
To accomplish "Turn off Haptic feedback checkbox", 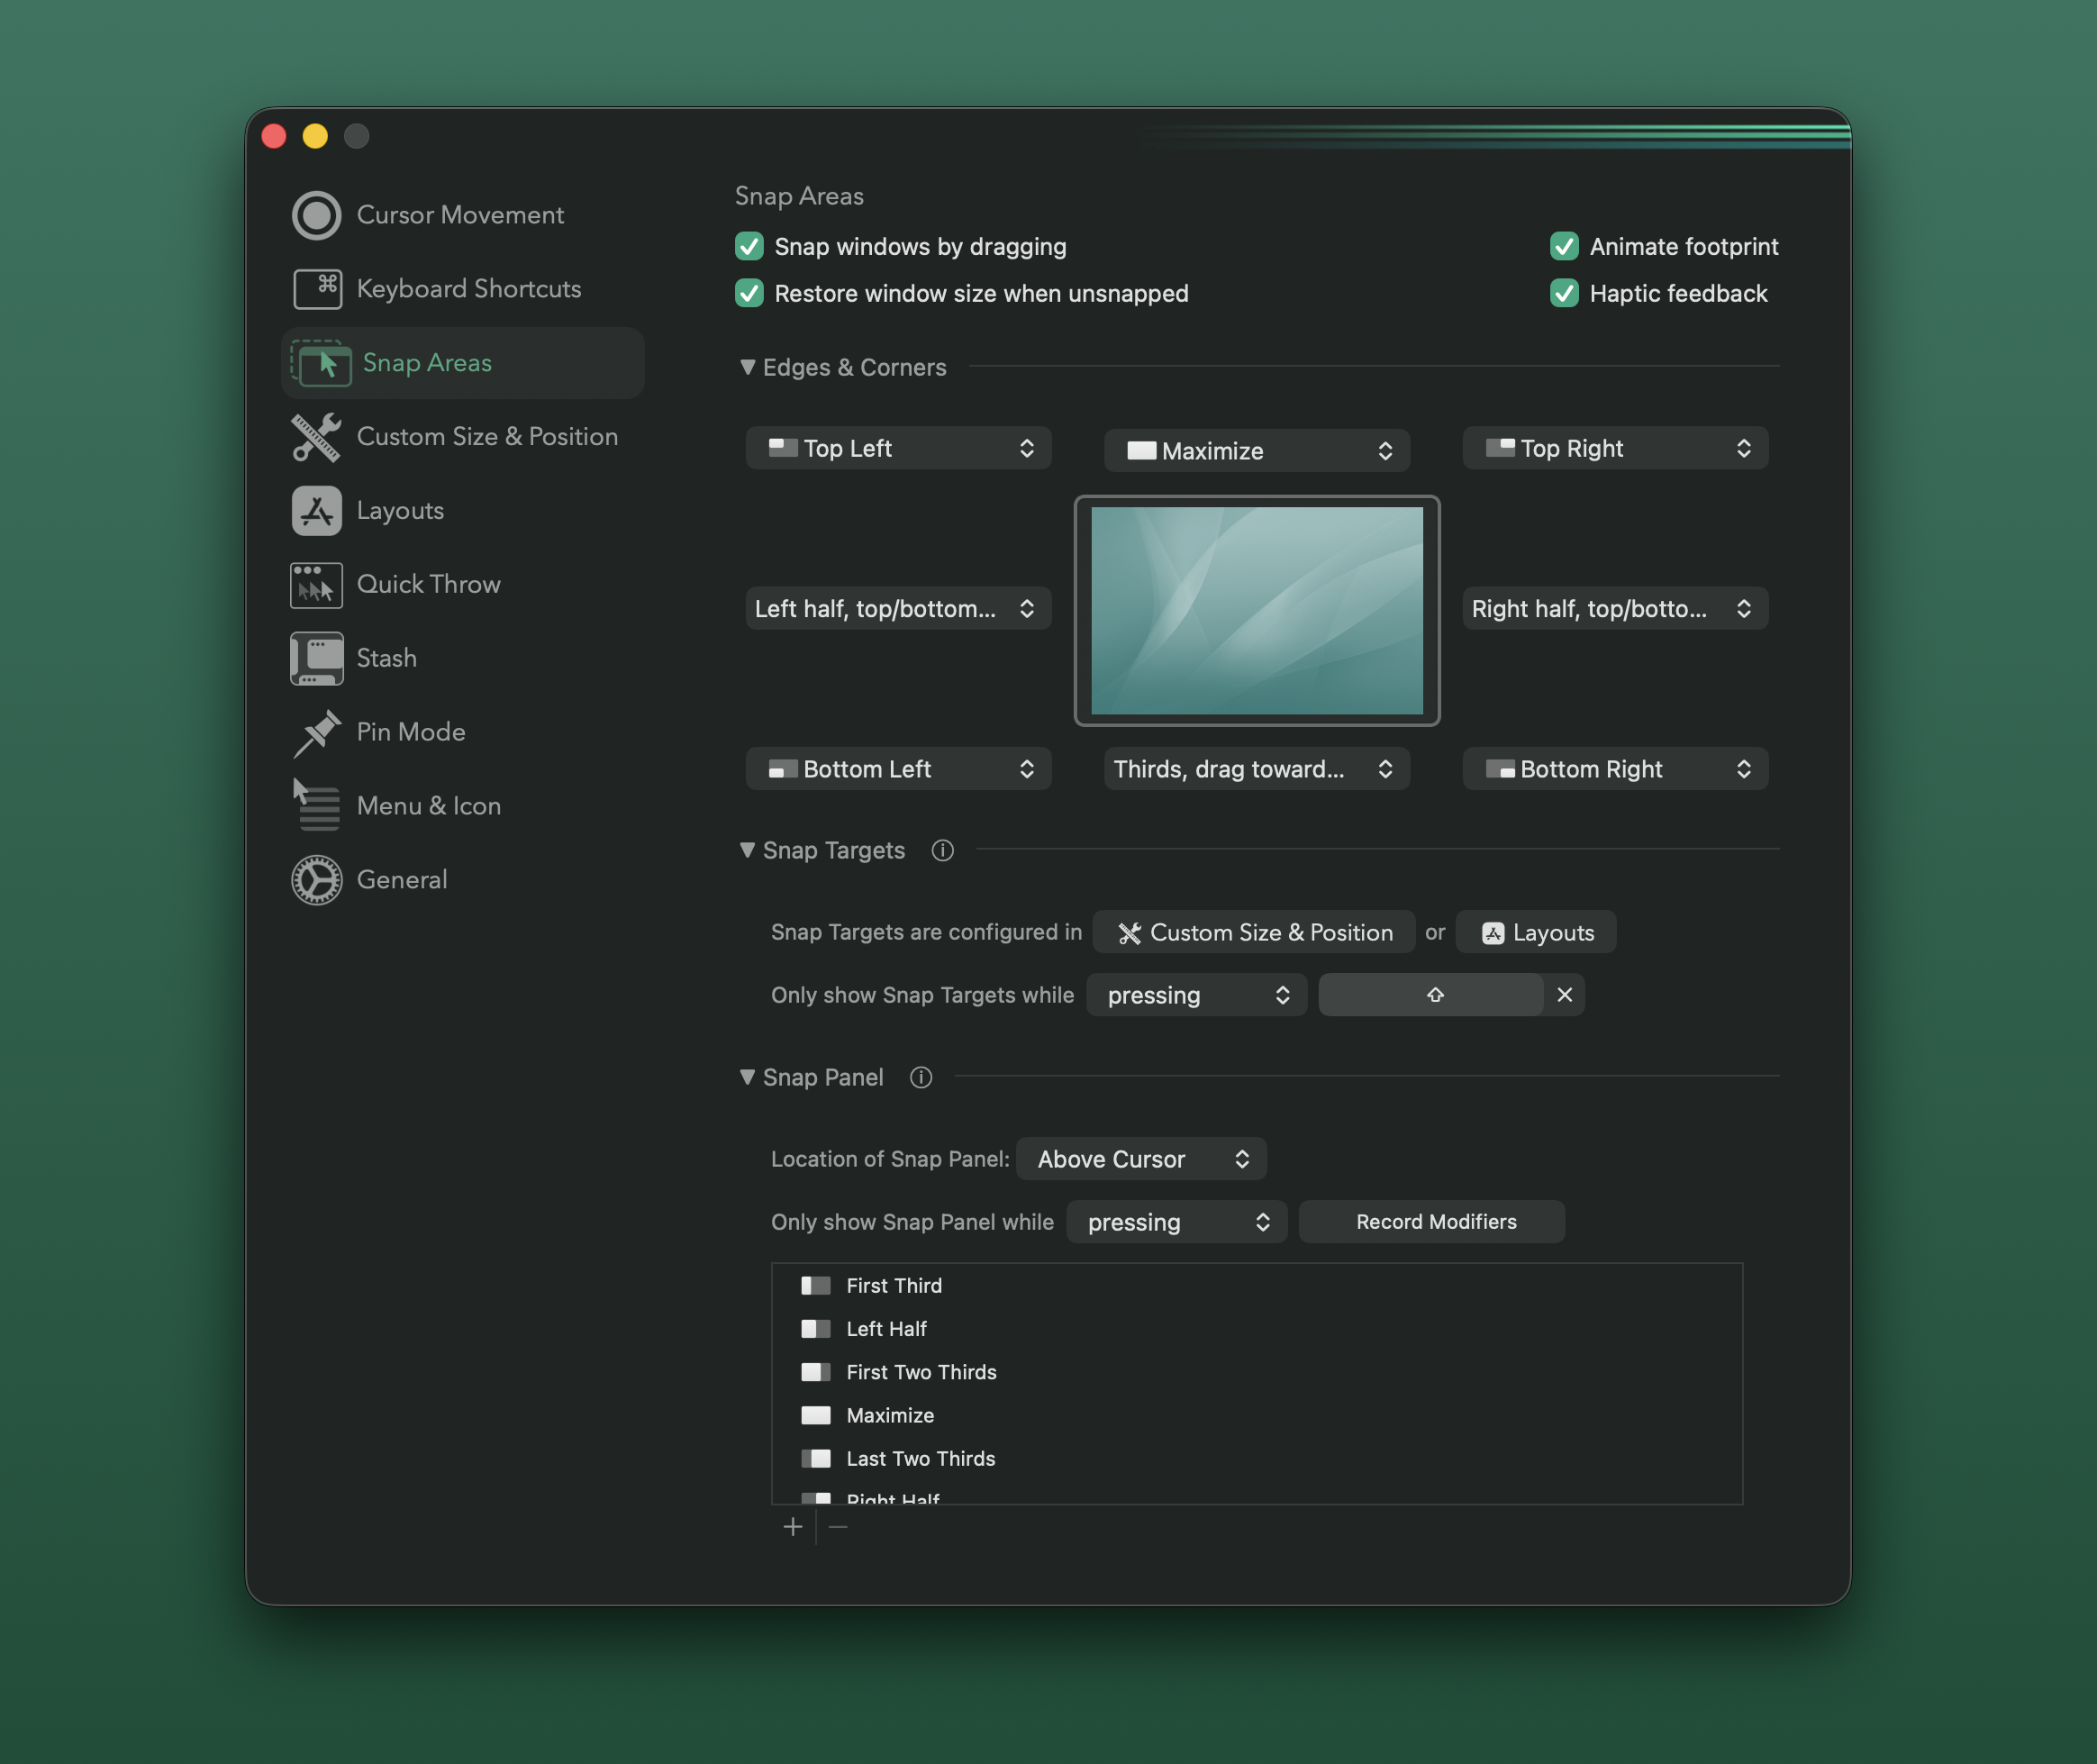I will point(1564,294).
